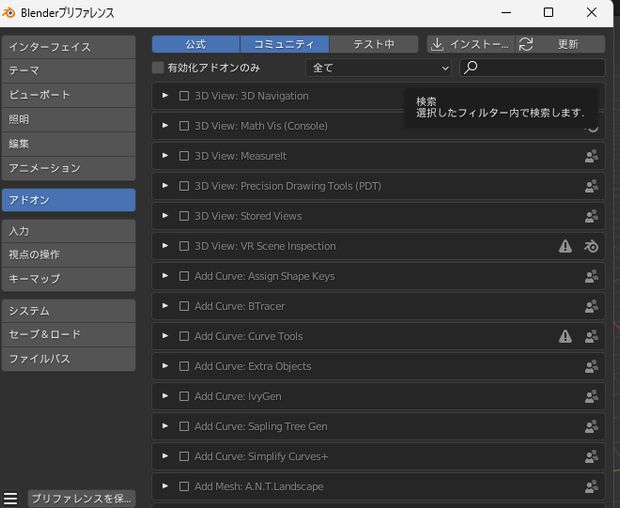
Task: Toggle テスト中 support level filter
Action: click(374, 44)
